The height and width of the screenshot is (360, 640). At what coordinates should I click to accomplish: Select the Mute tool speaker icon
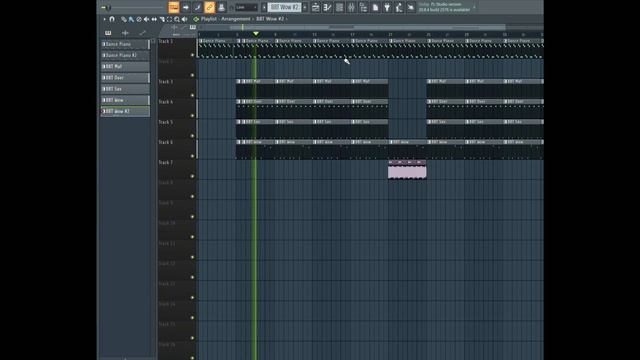coord(146,19)
